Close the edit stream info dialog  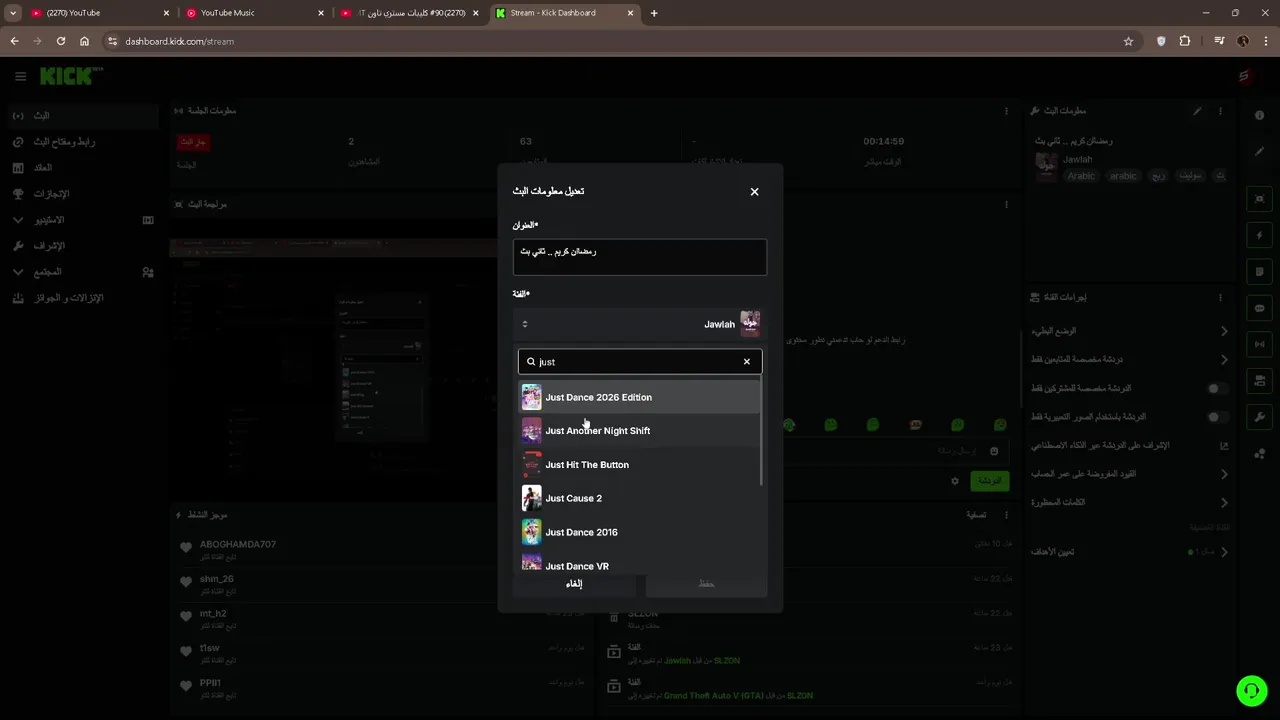tap(754, 191)
